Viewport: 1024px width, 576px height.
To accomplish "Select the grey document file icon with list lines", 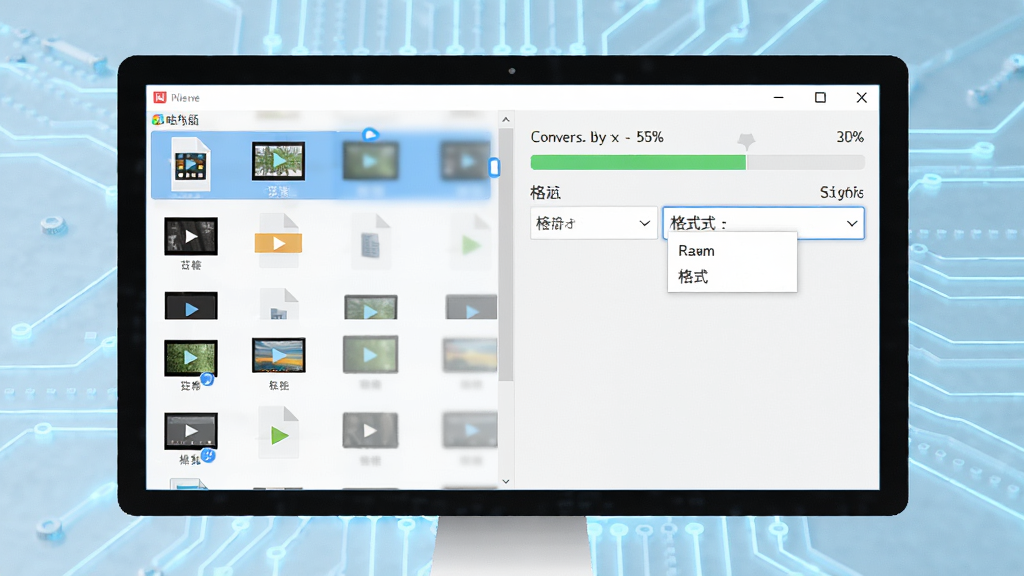I will (x=370, y=242).
